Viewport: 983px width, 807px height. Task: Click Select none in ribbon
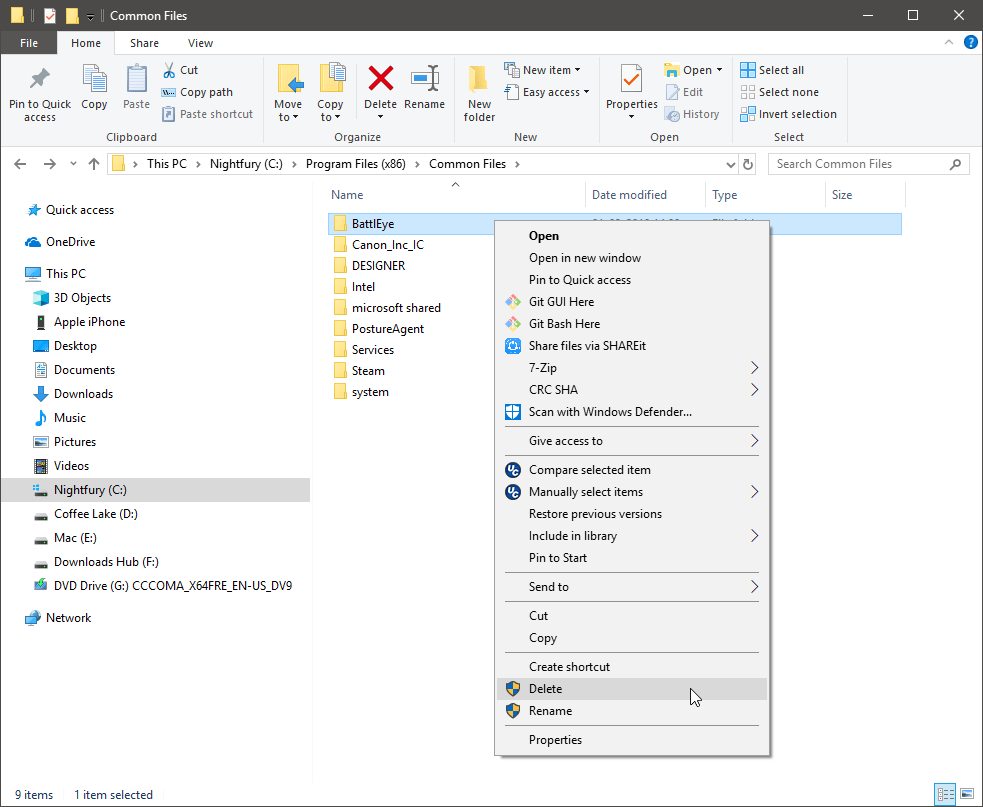point(779,92)
